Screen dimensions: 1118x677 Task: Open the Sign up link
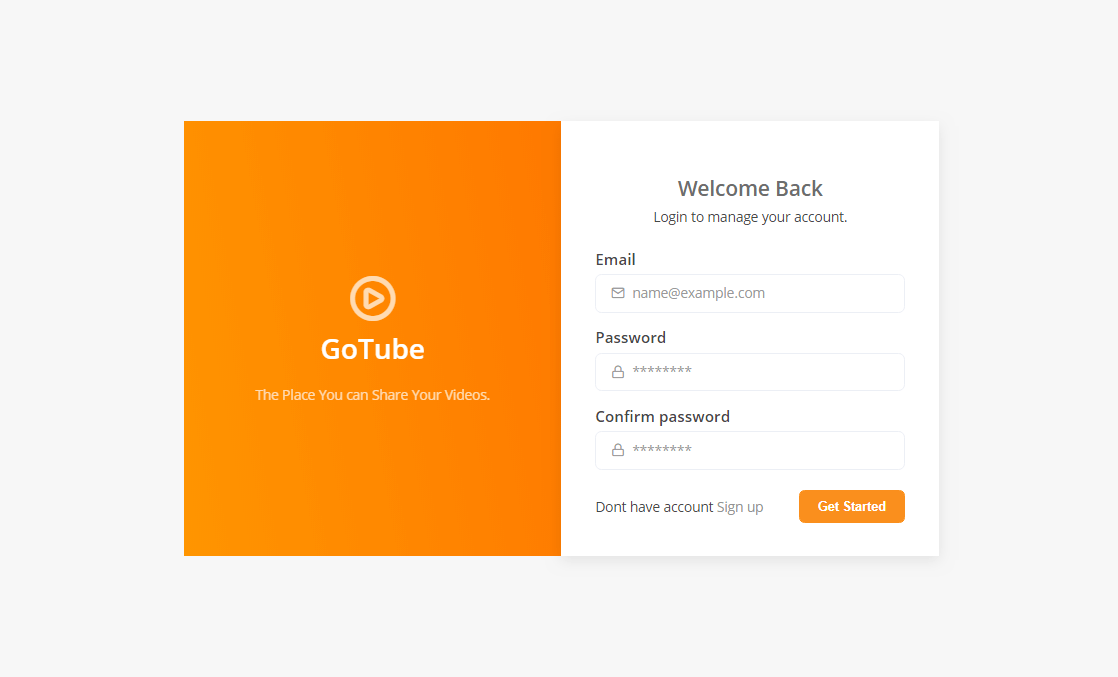(x=739, y=507)
